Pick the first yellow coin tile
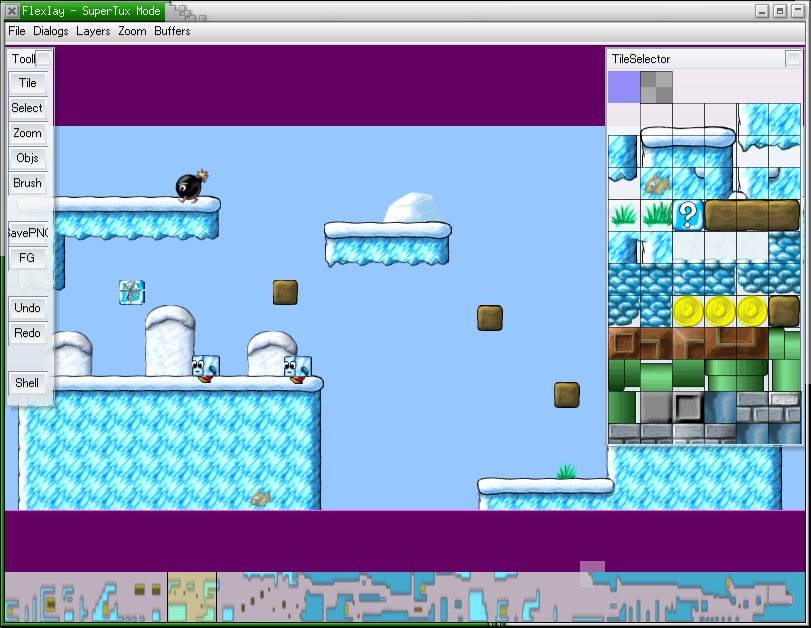 688,311
